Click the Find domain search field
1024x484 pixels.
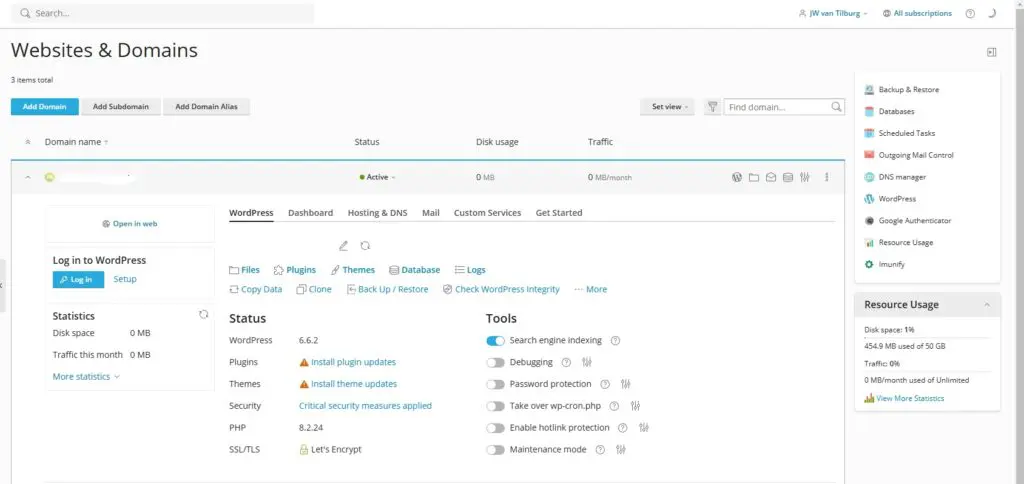click(777, 106)
